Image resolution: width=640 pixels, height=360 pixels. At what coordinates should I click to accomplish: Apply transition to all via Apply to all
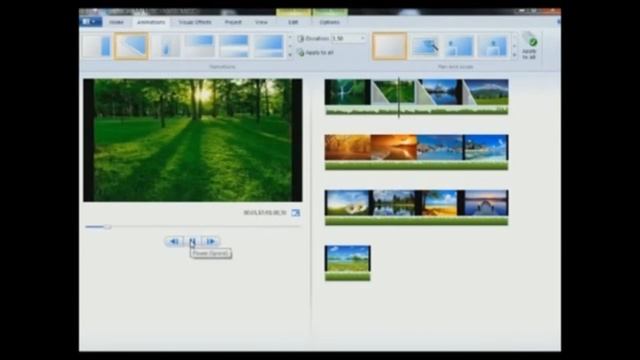(316, 53)
